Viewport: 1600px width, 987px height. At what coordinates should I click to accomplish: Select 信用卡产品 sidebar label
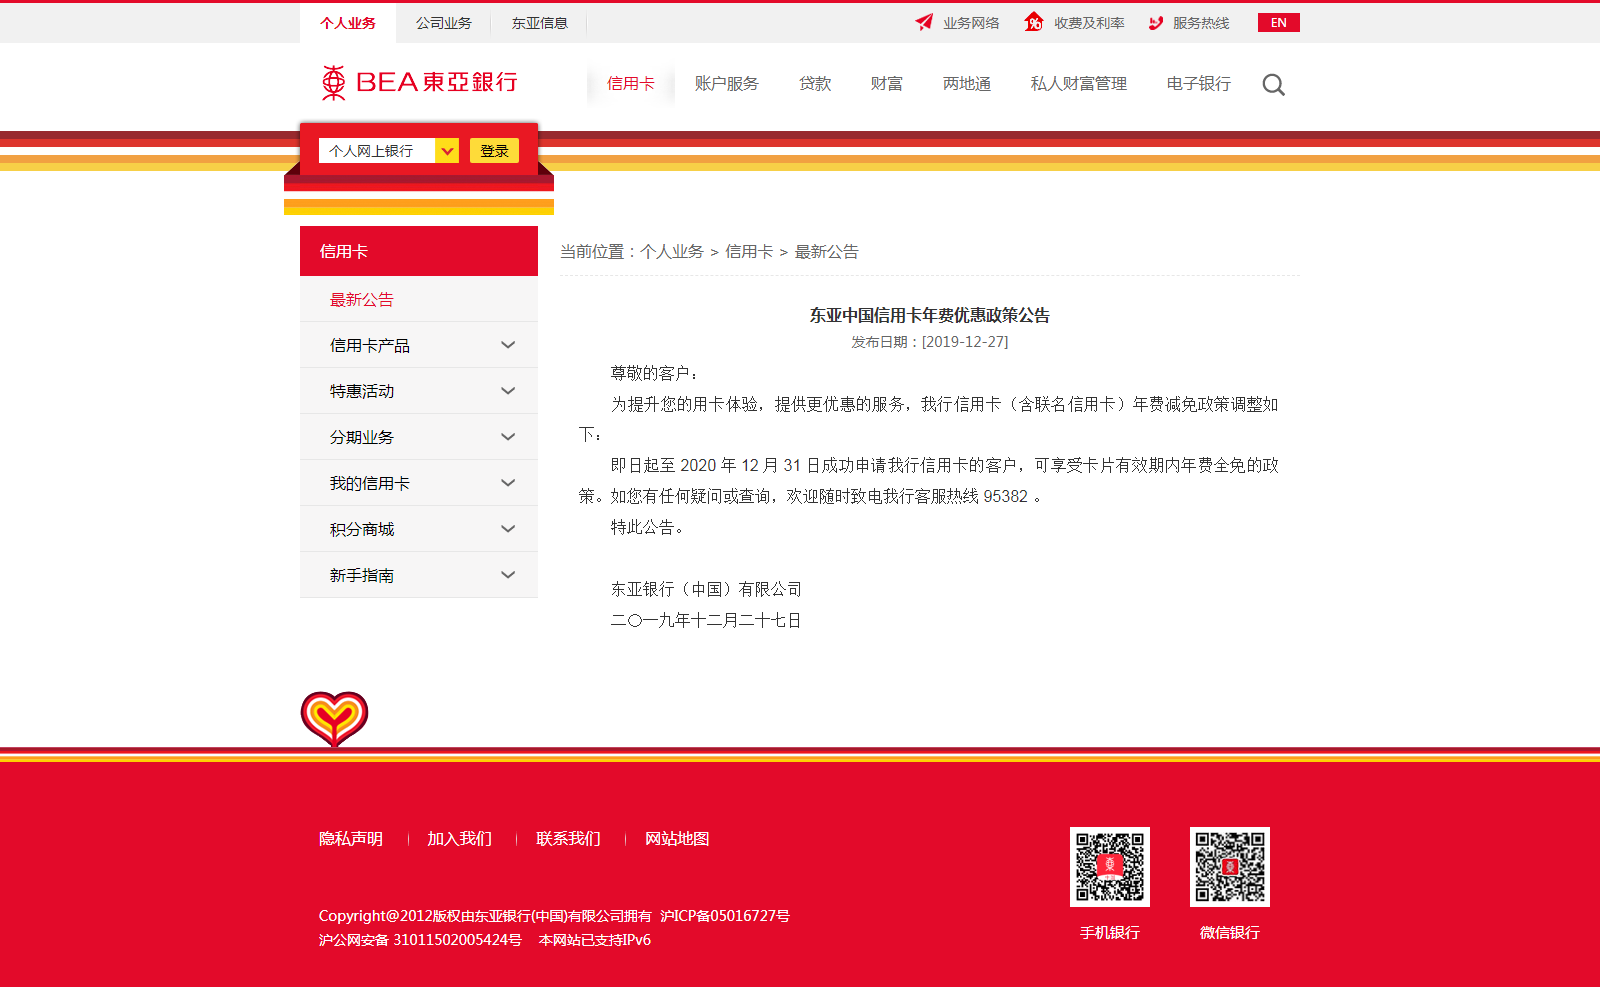coord(370,346)
